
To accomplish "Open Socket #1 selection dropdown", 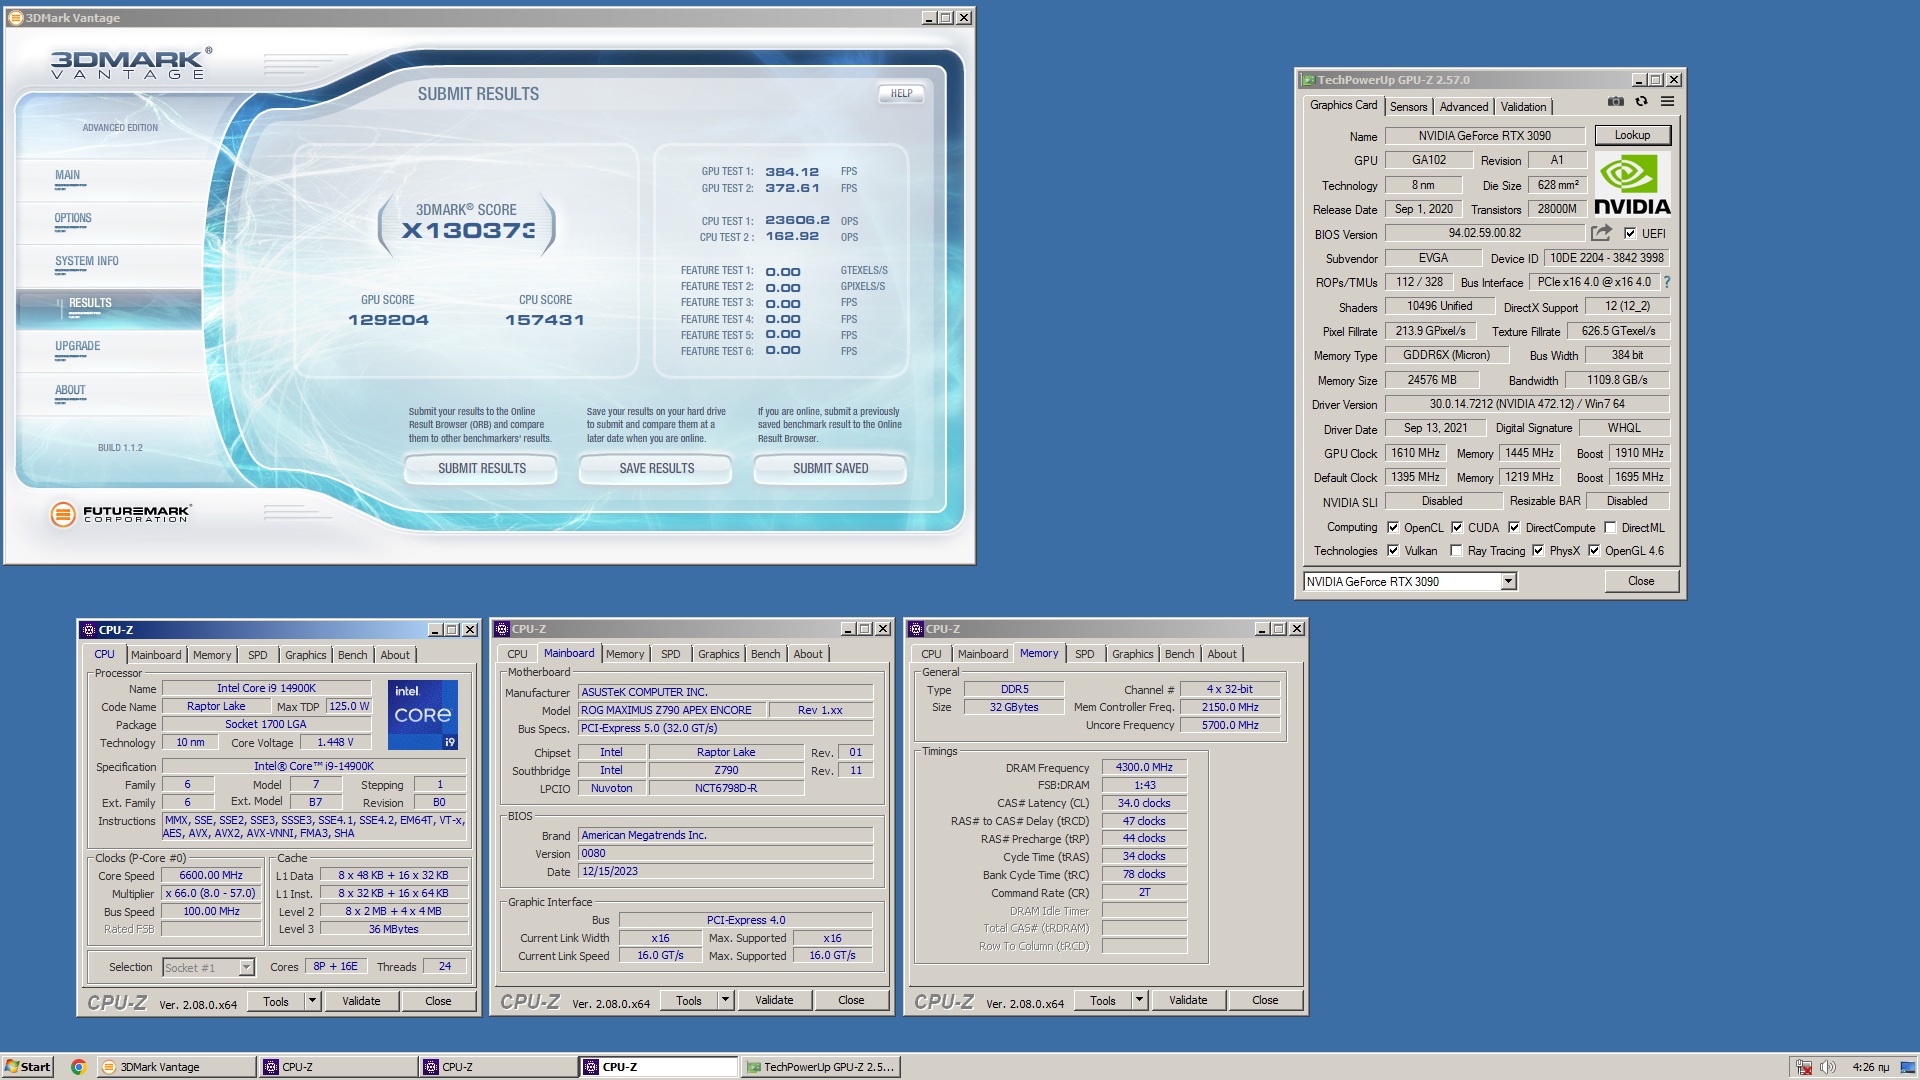I will click(x=246, y=967).
